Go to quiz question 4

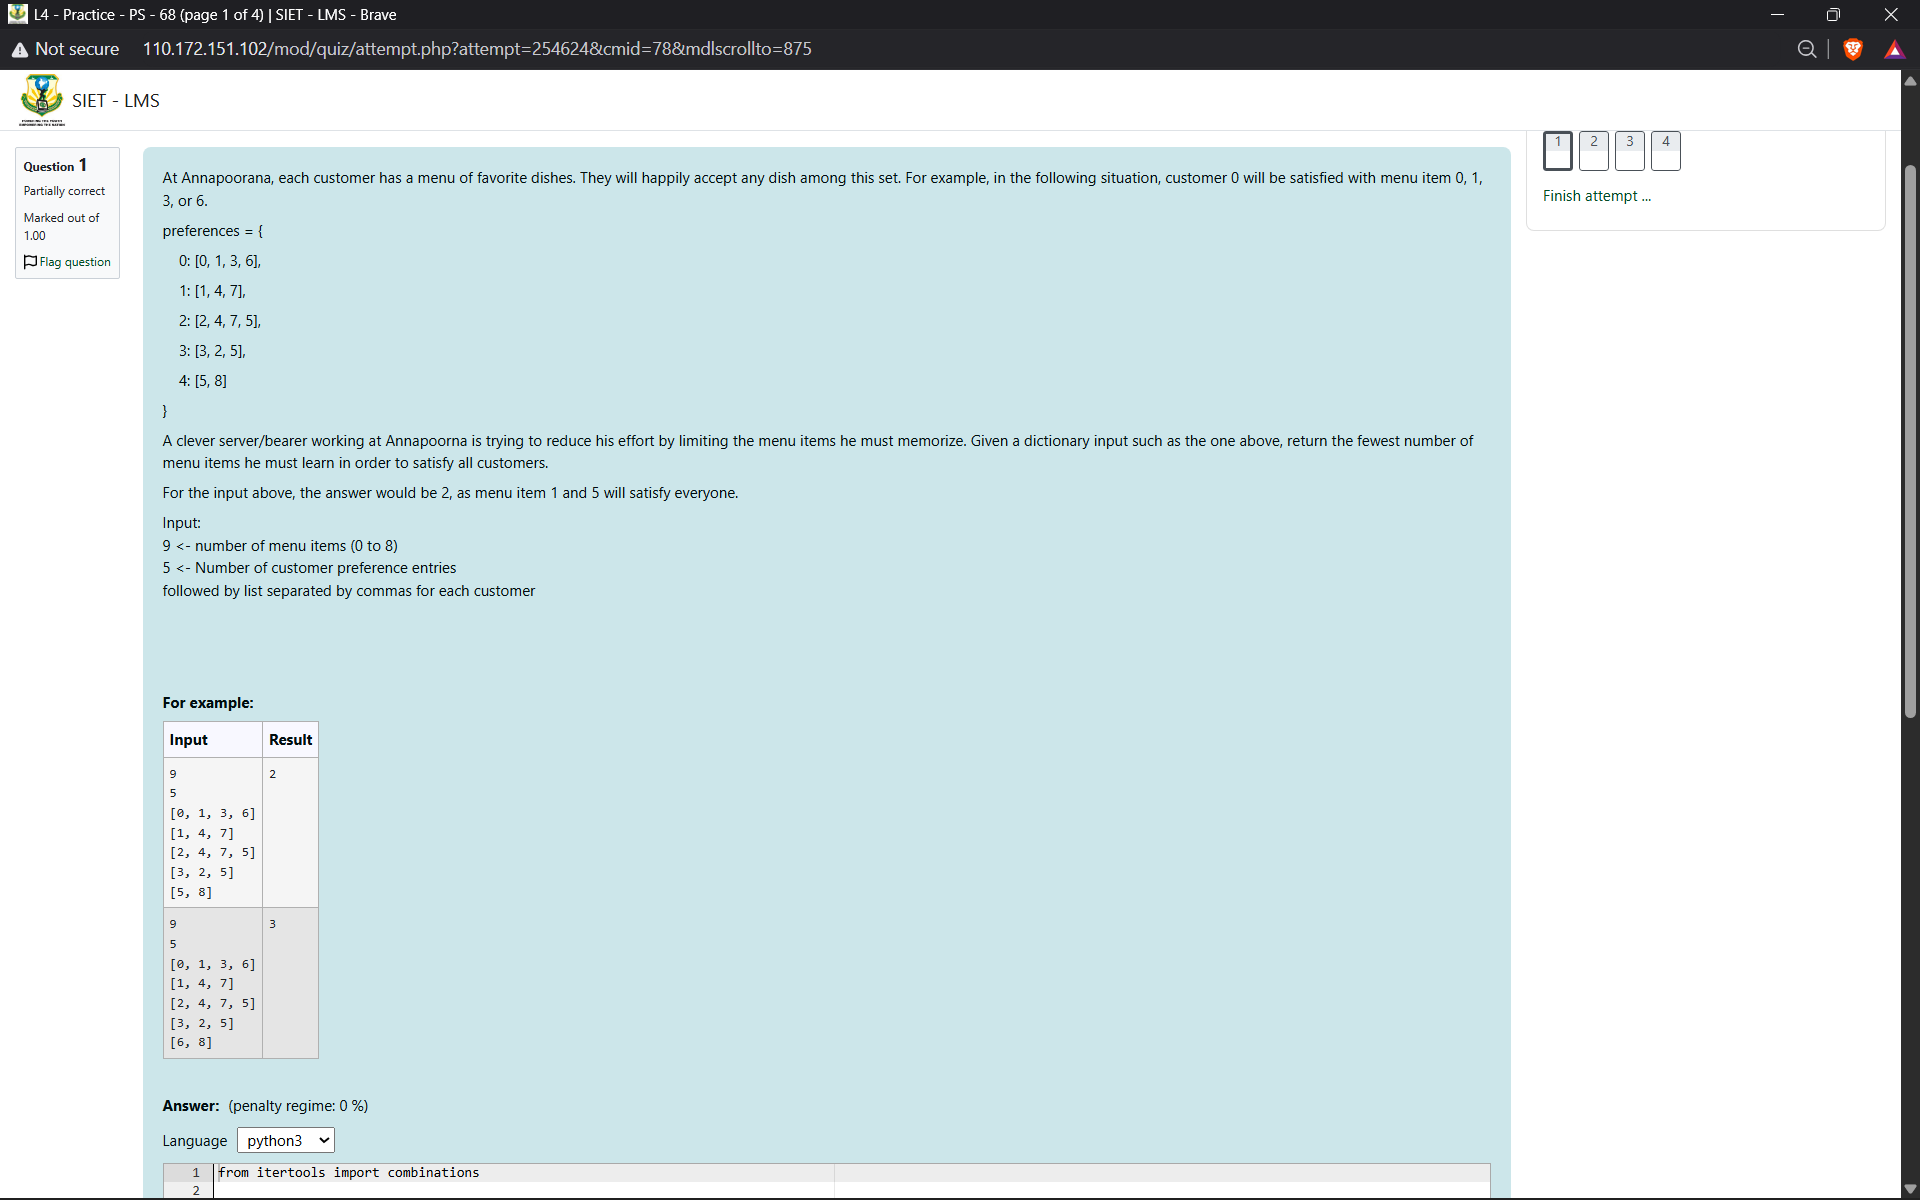(1665, 150)
